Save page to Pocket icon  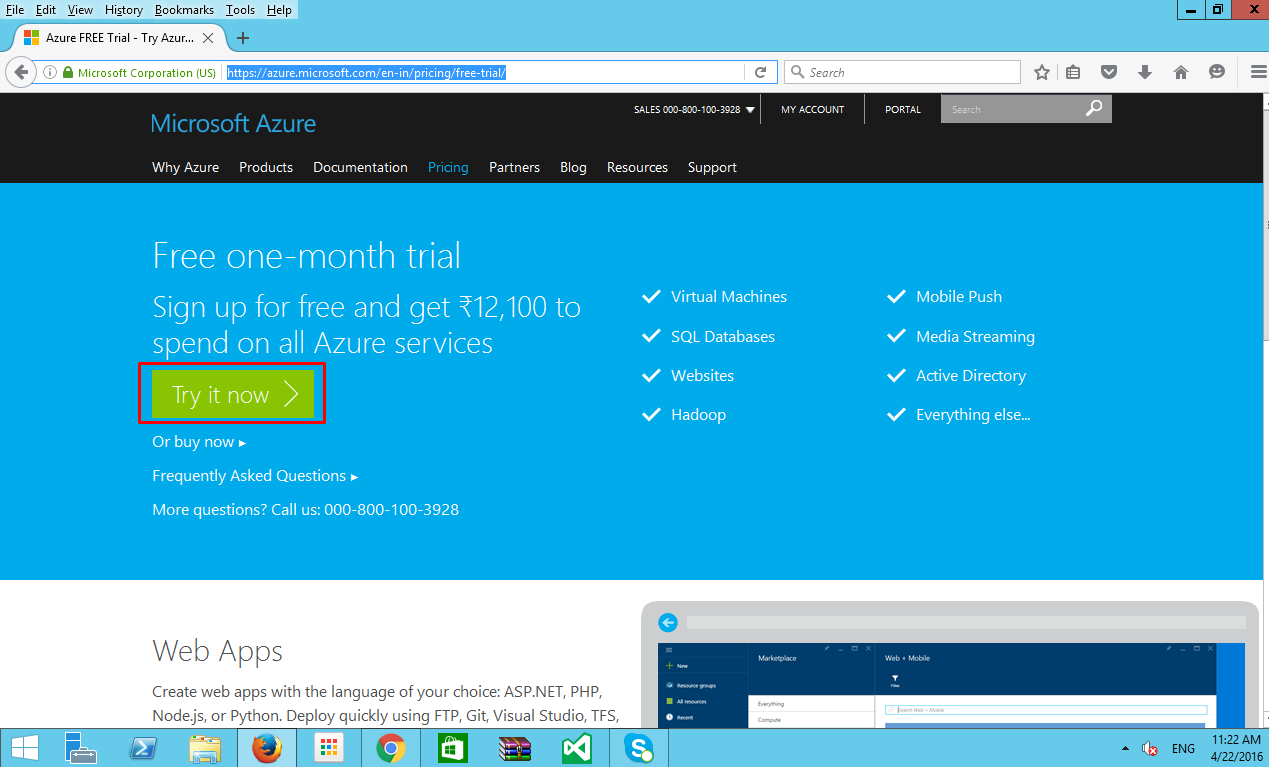pos(1109,72)
